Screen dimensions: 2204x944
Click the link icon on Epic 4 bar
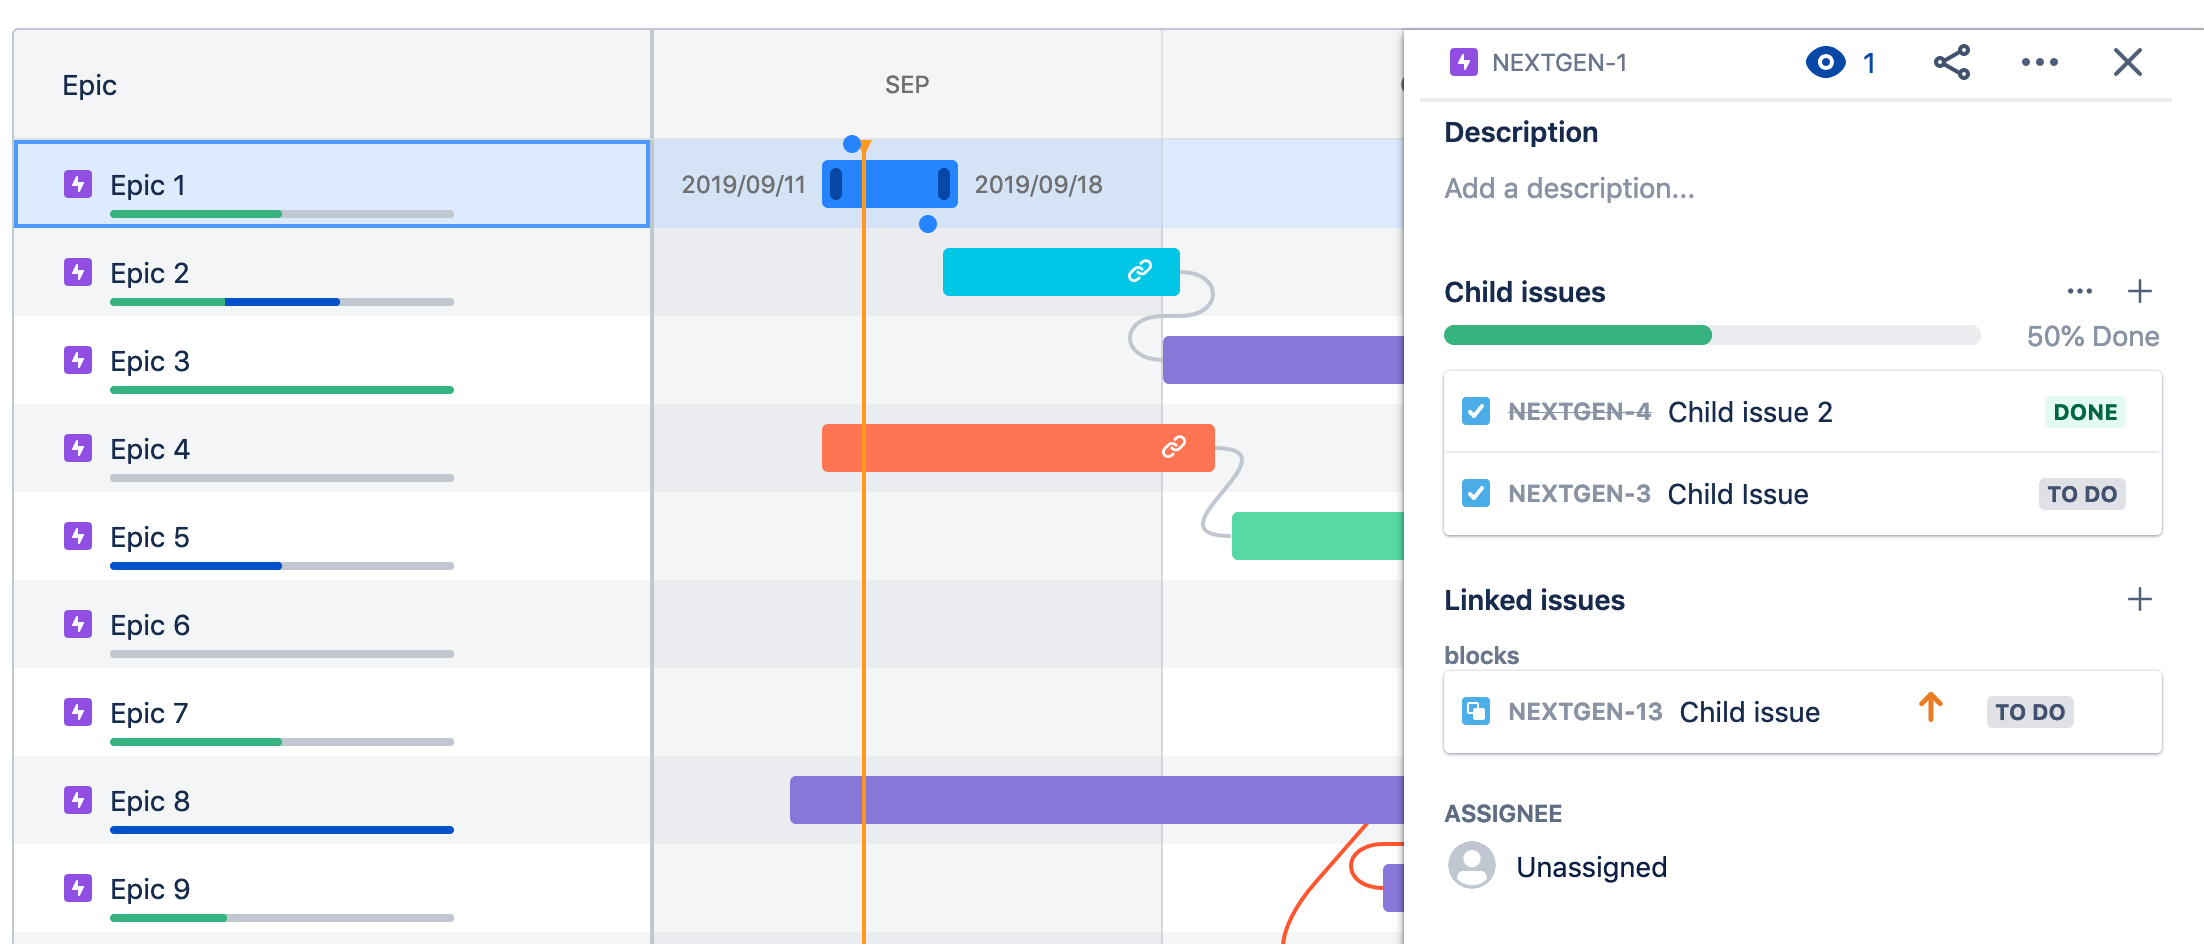pos(1173,447)
